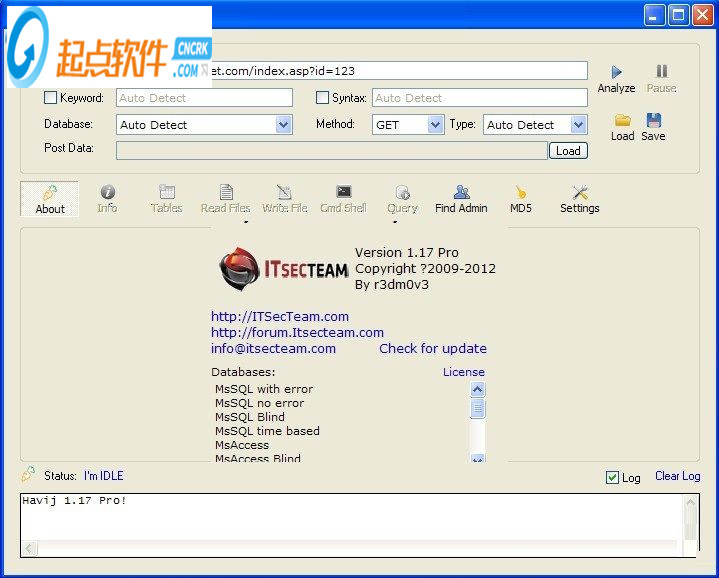Click the Load button beside Post Data
719x578 pixels.
[568, 151]
